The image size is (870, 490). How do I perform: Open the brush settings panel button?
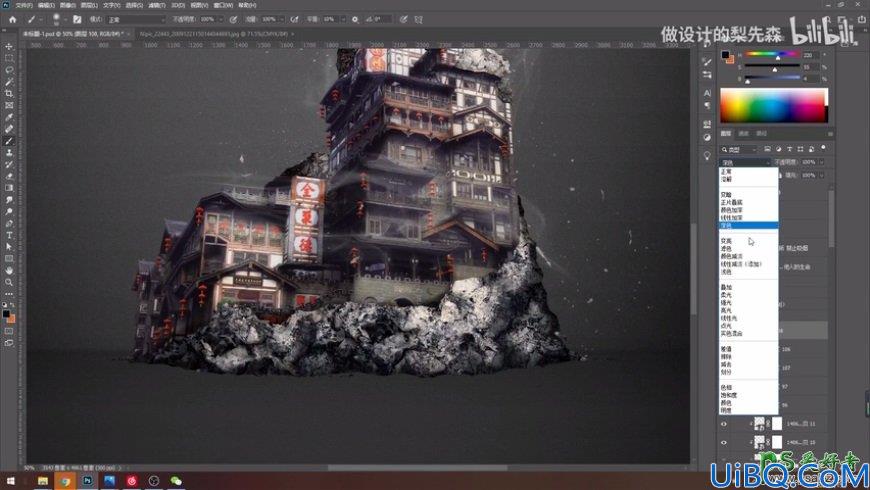point(77,19)
